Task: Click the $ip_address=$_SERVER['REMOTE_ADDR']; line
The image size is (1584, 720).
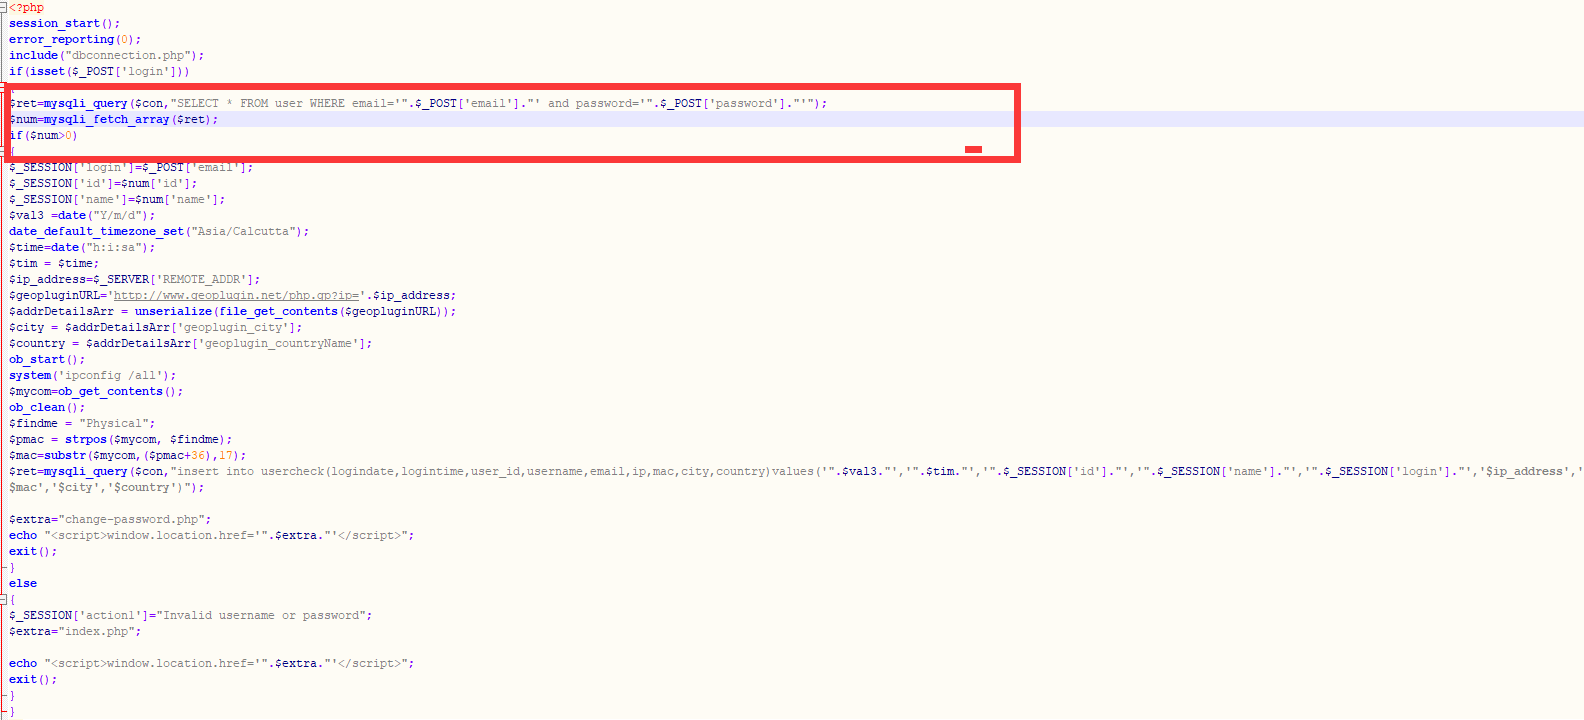Action: click(x=135, y=280)
